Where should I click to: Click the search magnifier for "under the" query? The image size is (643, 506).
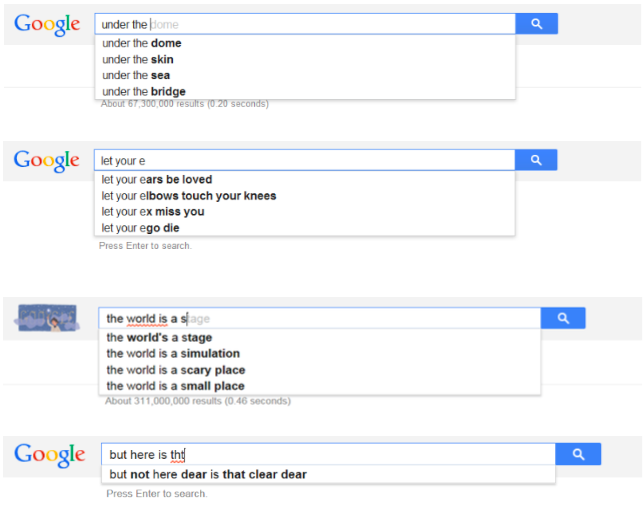536,24
